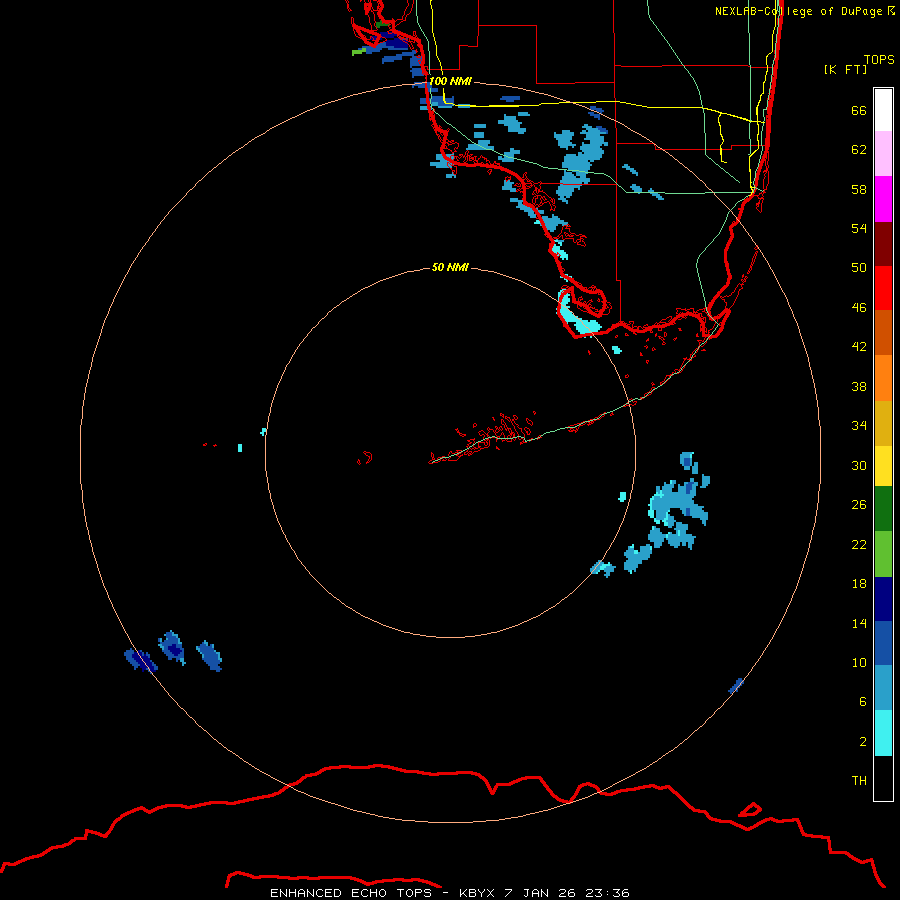The height and width of the screenshot is (900, 900).
Task: Select the legend value 26
Action: point(859,504)
